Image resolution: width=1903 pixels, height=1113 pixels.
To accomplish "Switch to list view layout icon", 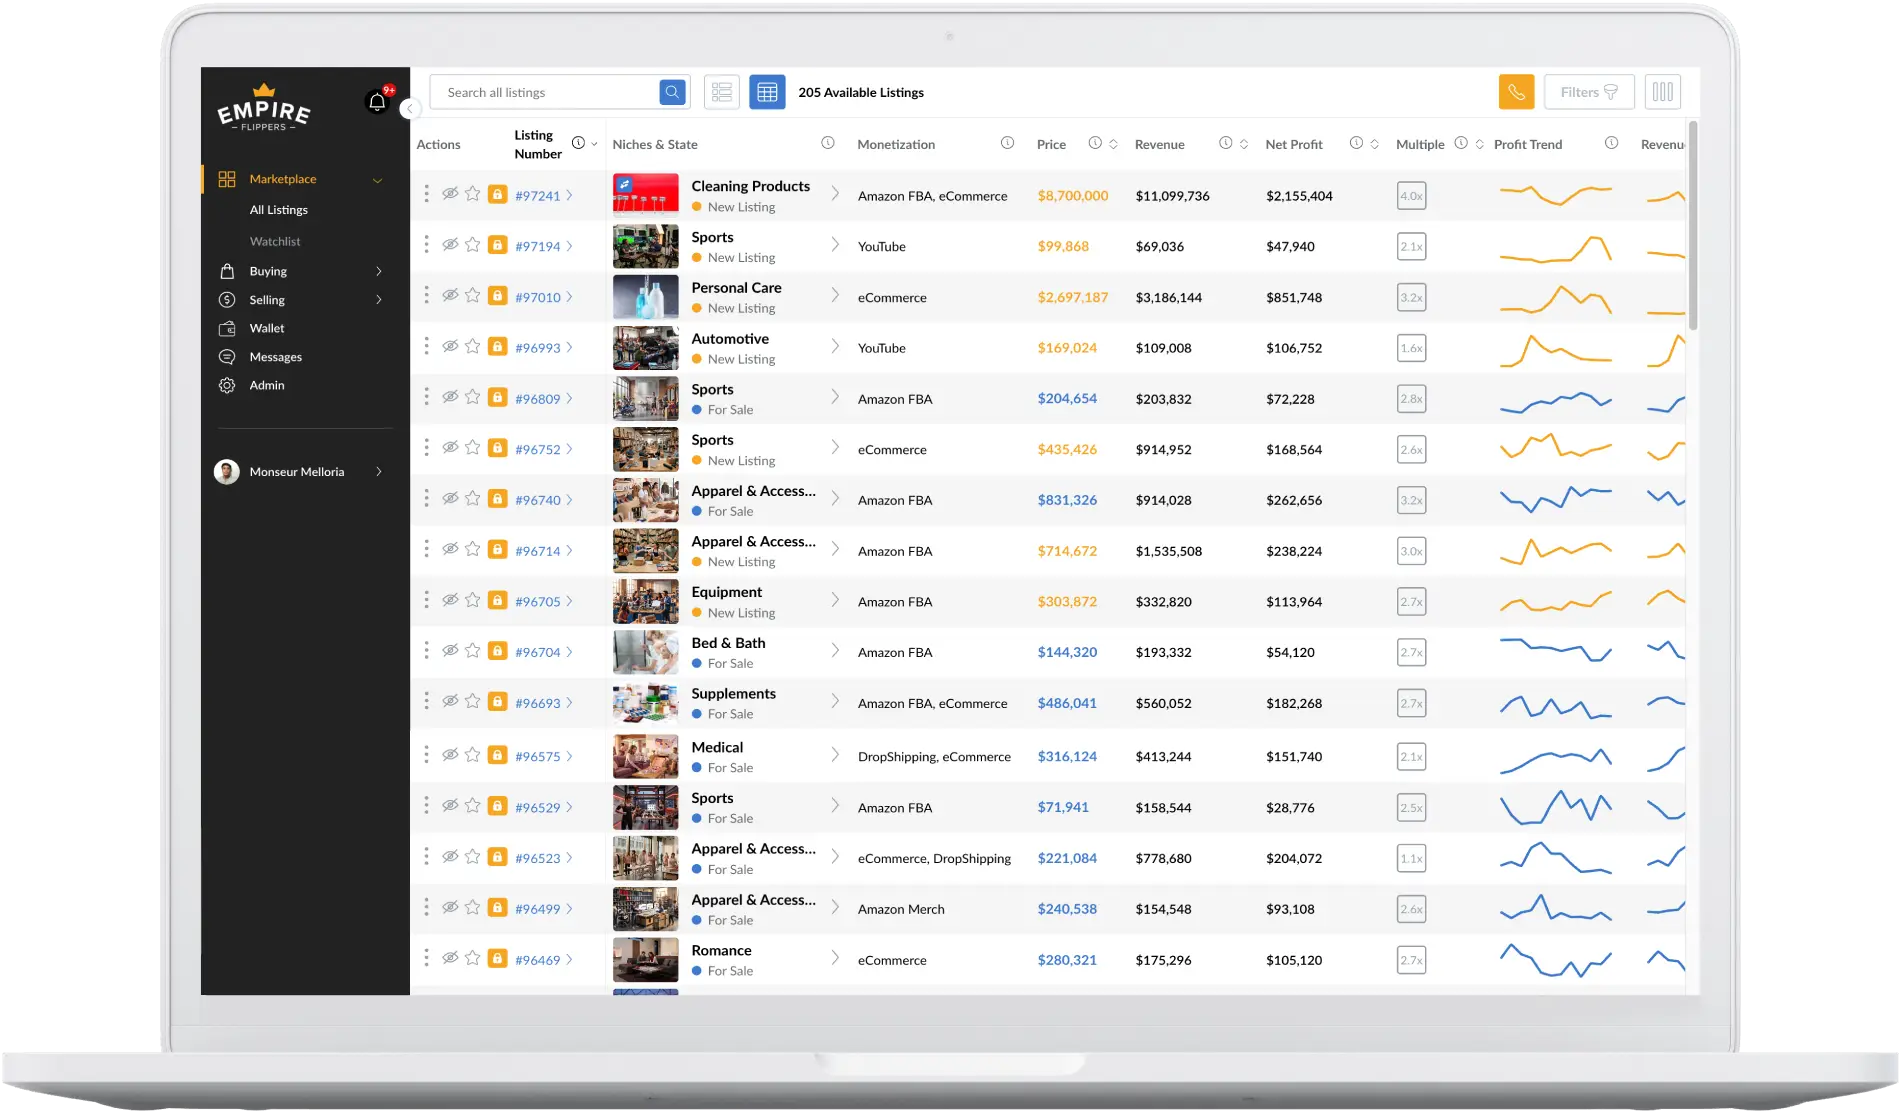I will (721, 92).
